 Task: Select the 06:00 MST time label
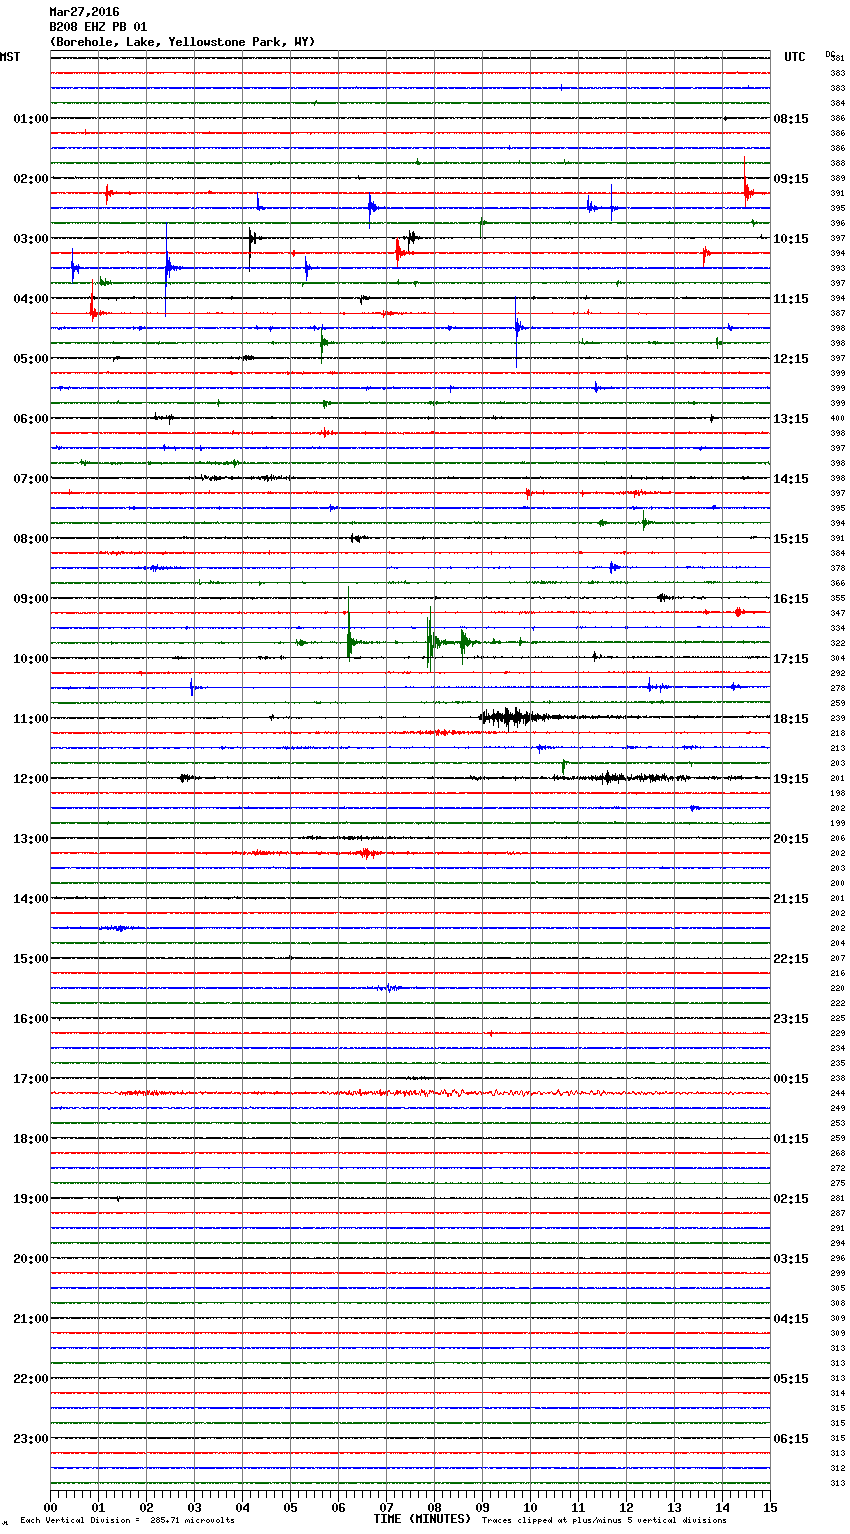click(30, 419)
